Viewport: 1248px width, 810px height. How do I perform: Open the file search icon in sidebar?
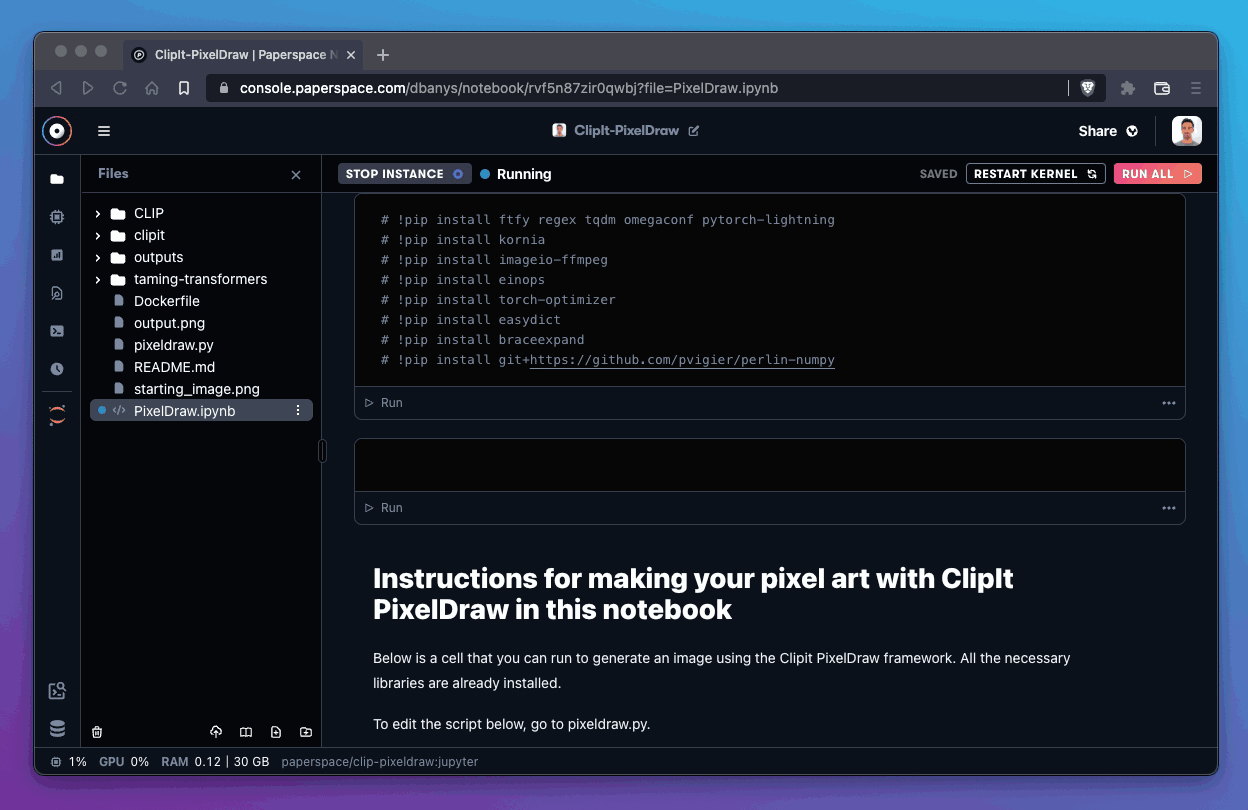(57, 293)
